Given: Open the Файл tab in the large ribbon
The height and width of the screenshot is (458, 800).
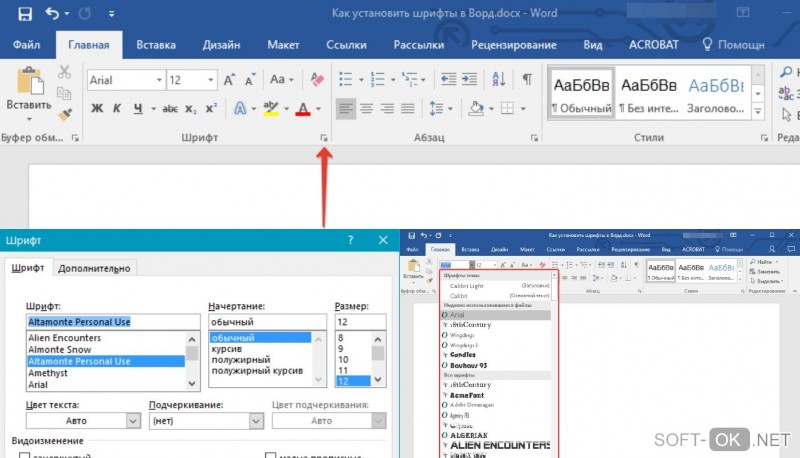Looking at the screenshot, I should 27,45.
